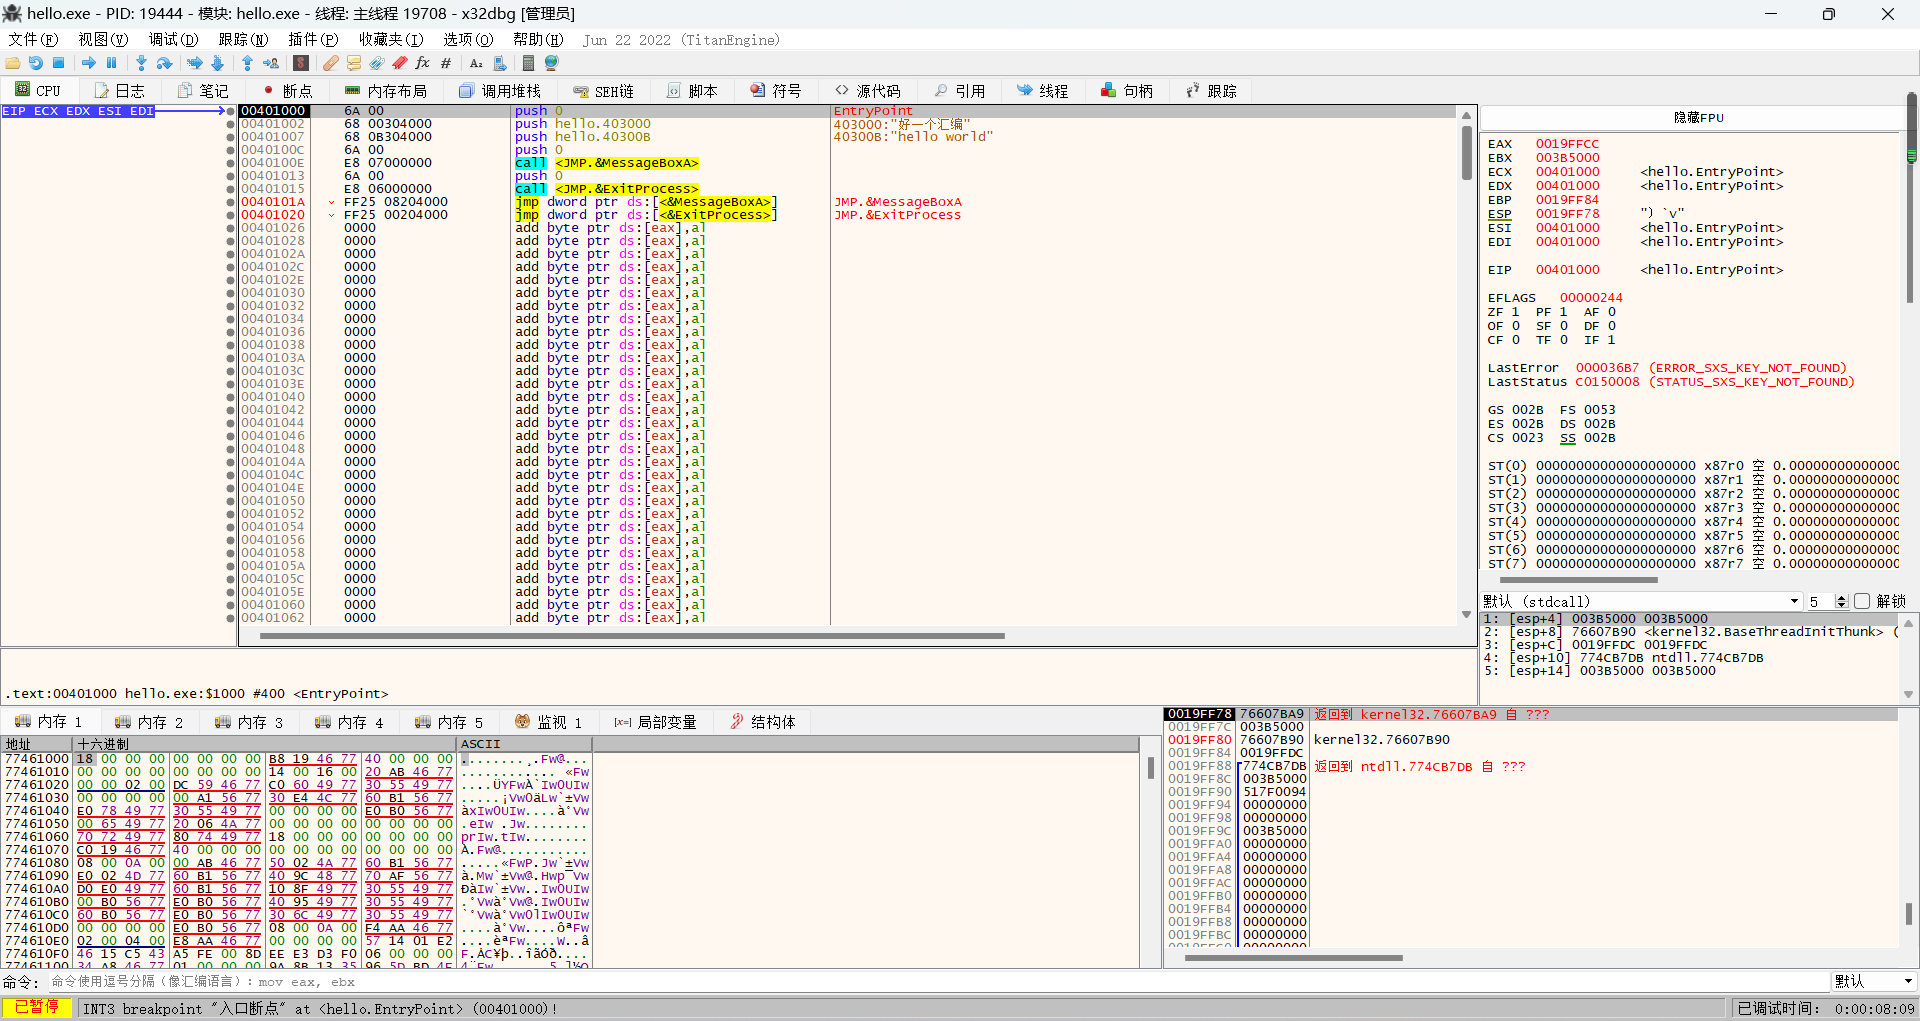The image size is (1920, 1021).
Task: Click the Open file toolbar icon
Action: click(13, 63)
